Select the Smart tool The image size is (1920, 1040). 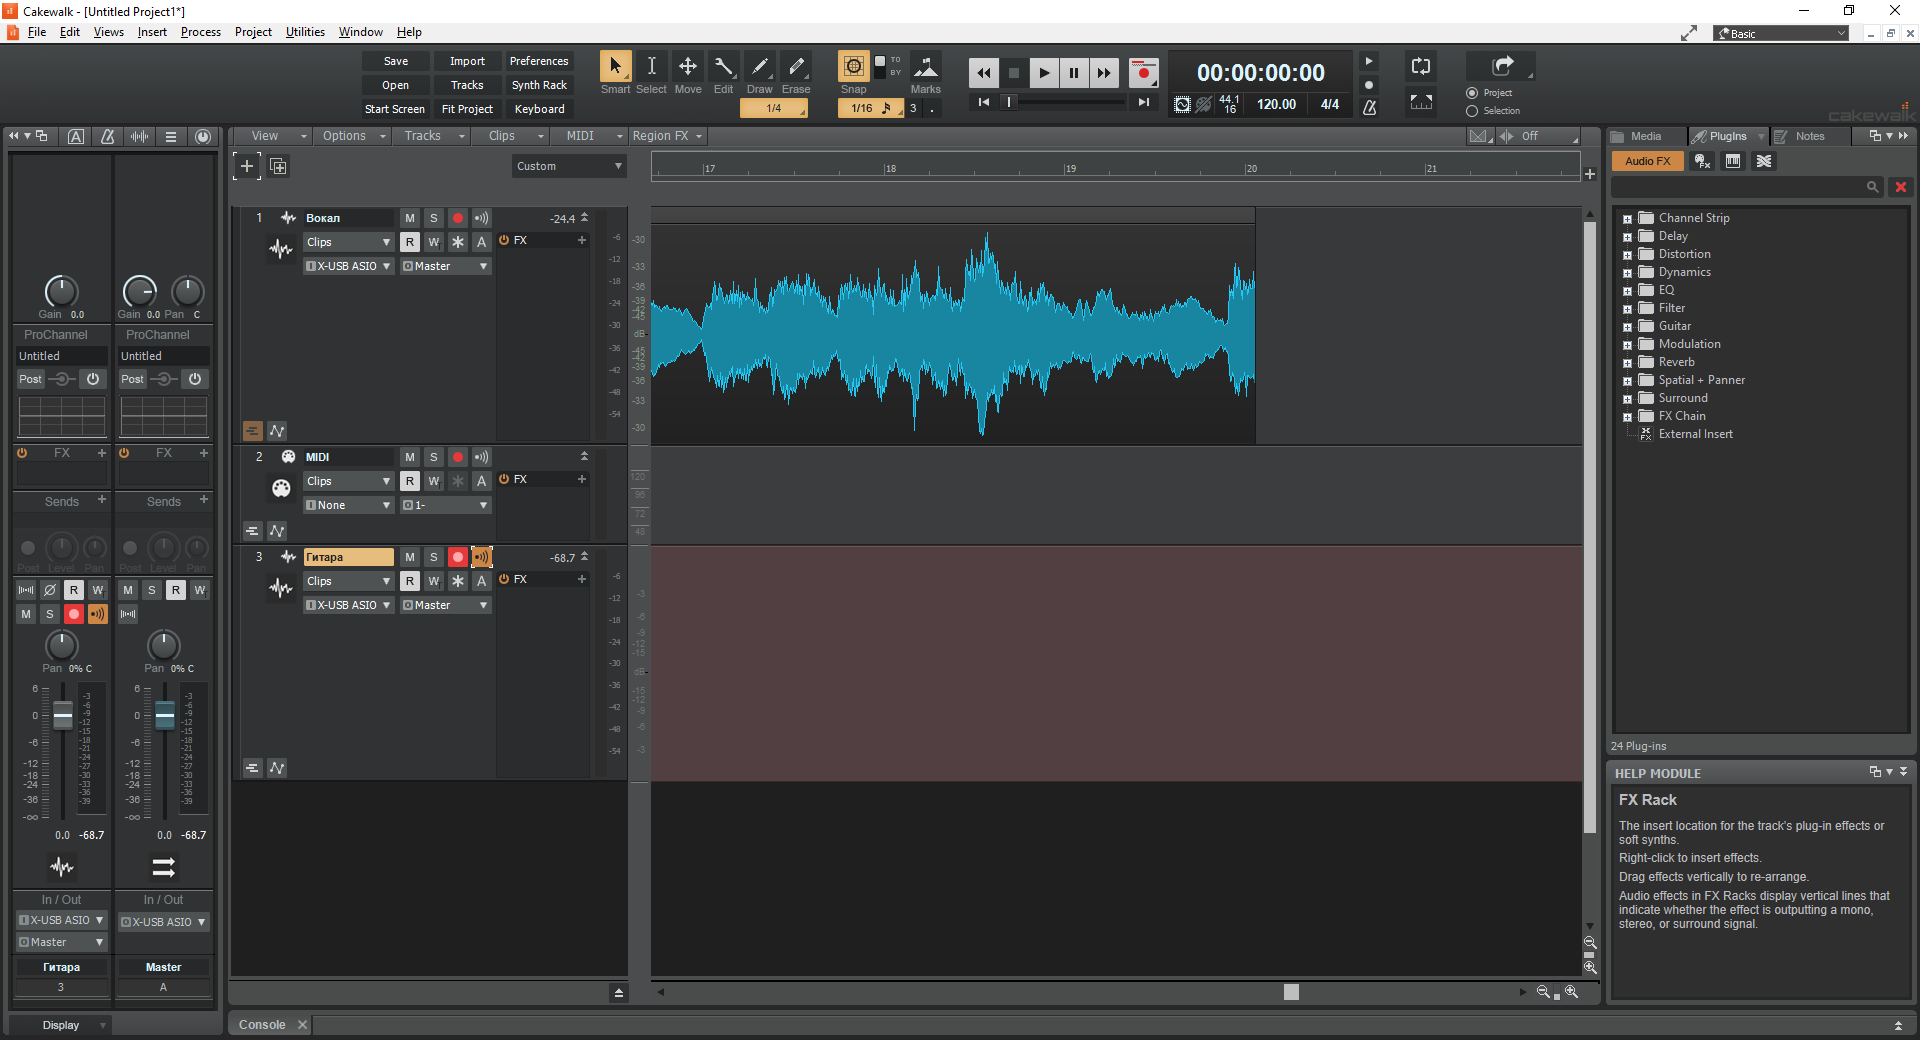point(615,67)
